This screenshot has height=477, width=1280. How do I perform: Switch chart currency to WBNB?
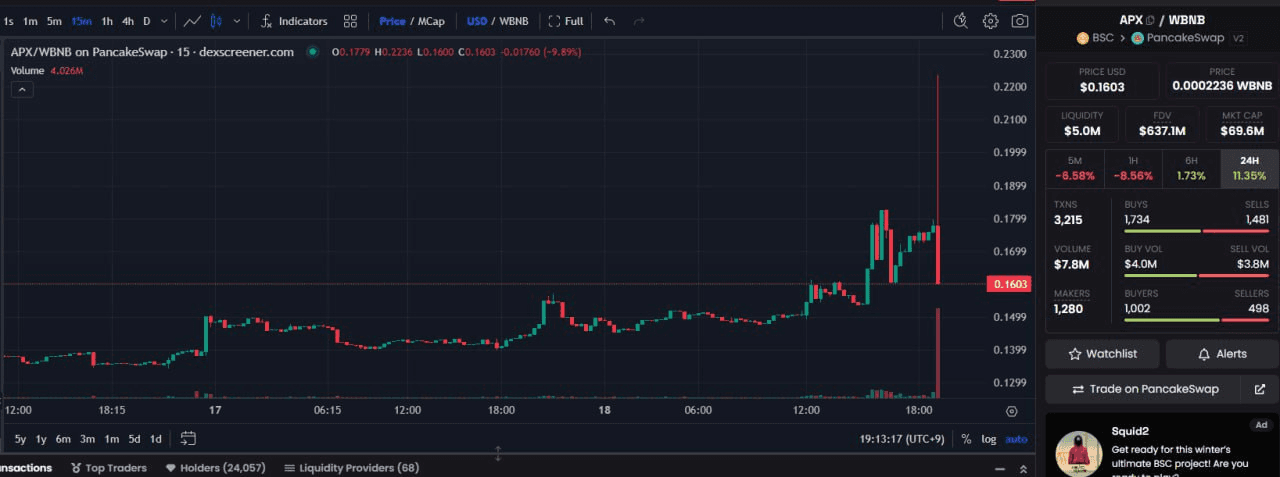[514, 21]
